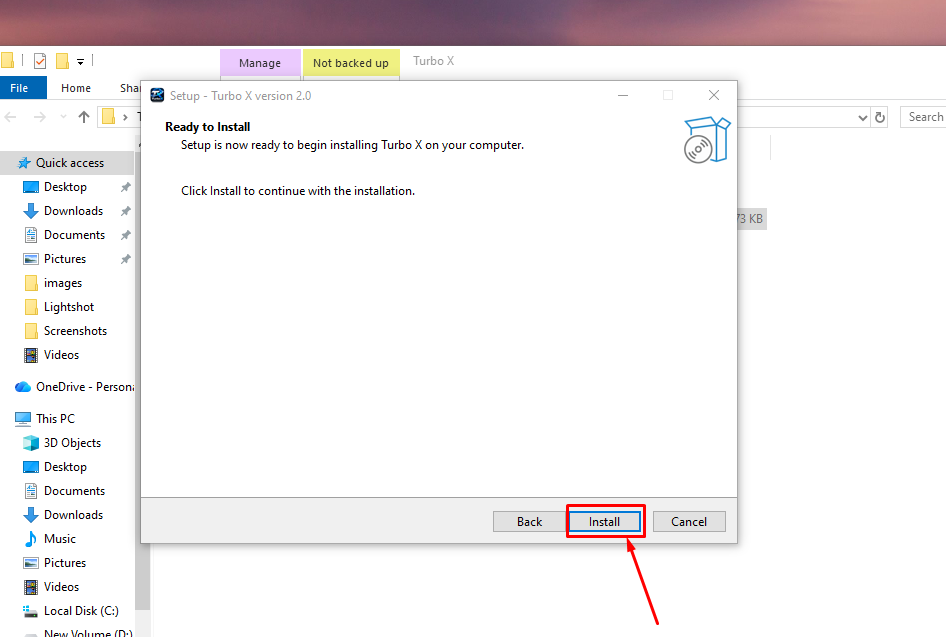
Task: Open the Screenshots folder in the sidebar
Action: click(x=75, y=331)
